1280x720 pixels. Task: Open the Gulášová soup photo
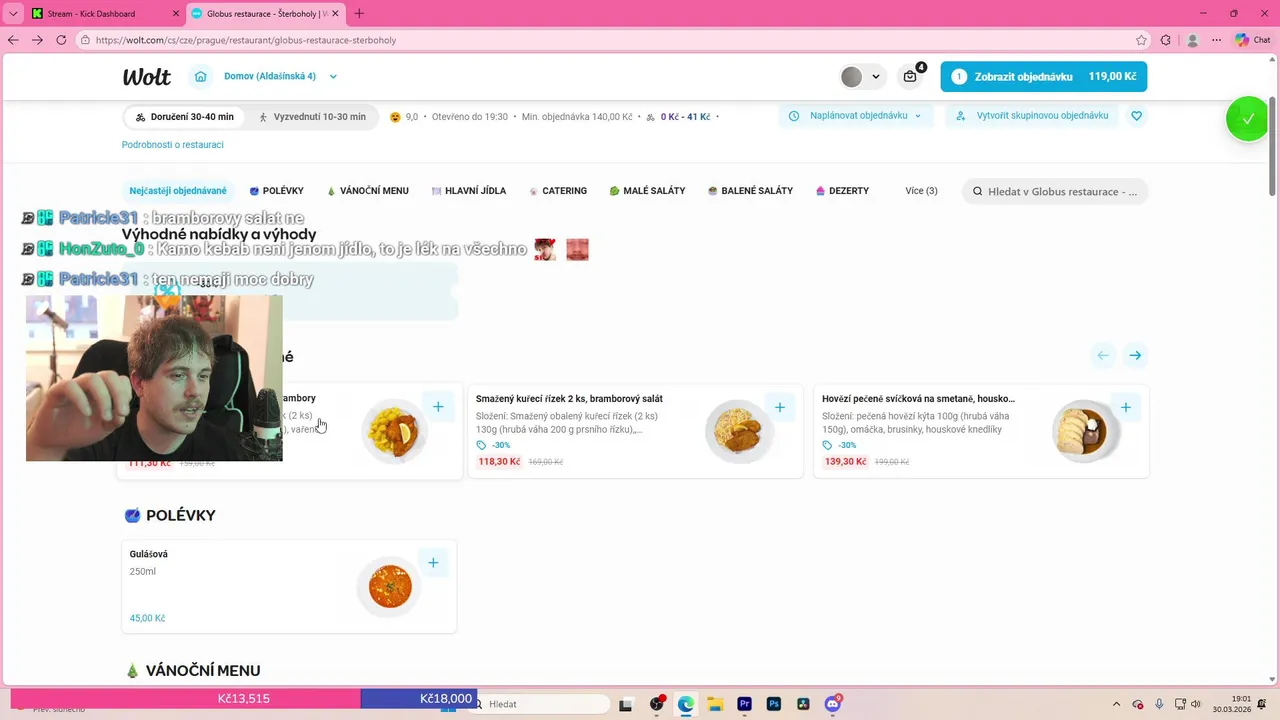point(390,587)
